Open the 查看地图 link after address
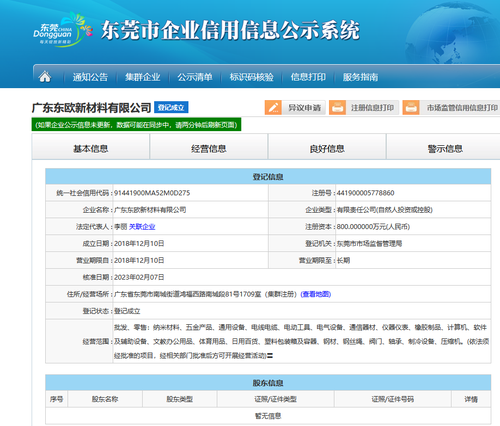The height and width of the screenshot is (426, 500). [x=316, y=294]
